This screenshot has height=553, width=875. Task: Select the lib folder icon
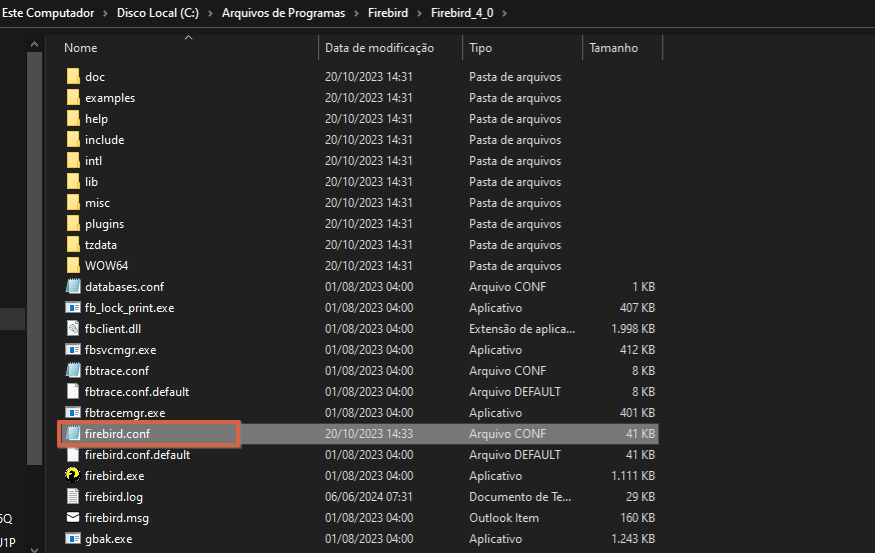[x=73, y=182]
